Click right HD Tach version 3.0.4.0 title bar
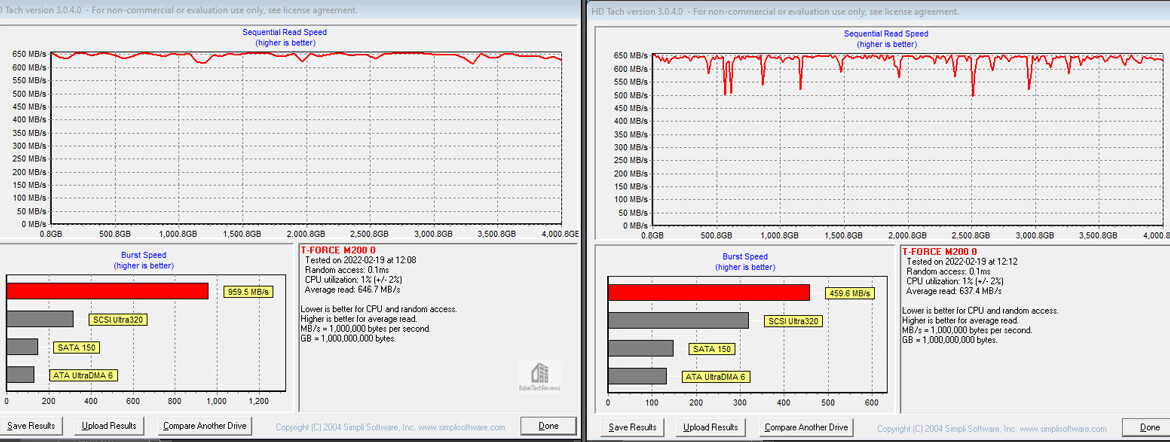The image size is (1170, 442). coord(879,11)
